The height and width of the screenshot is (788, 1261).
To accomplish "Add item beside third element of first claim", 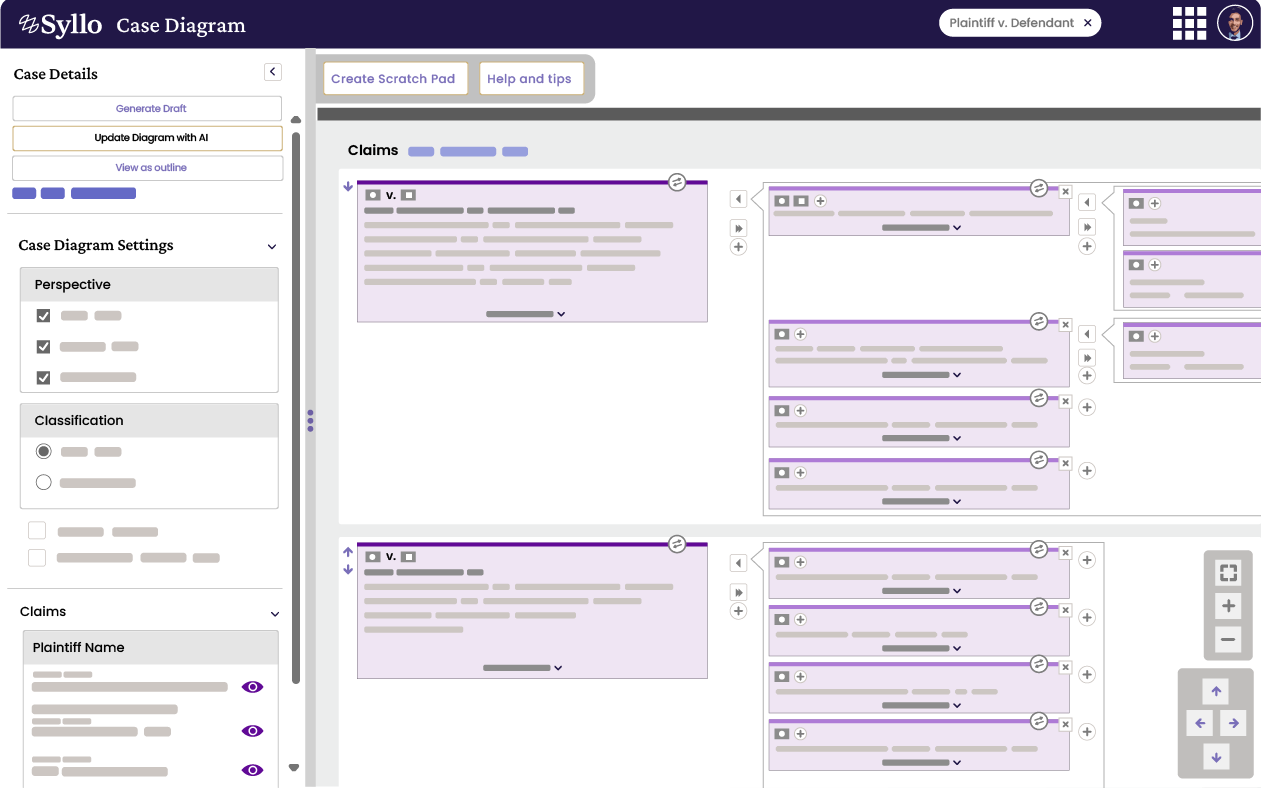I will 1087,408.
